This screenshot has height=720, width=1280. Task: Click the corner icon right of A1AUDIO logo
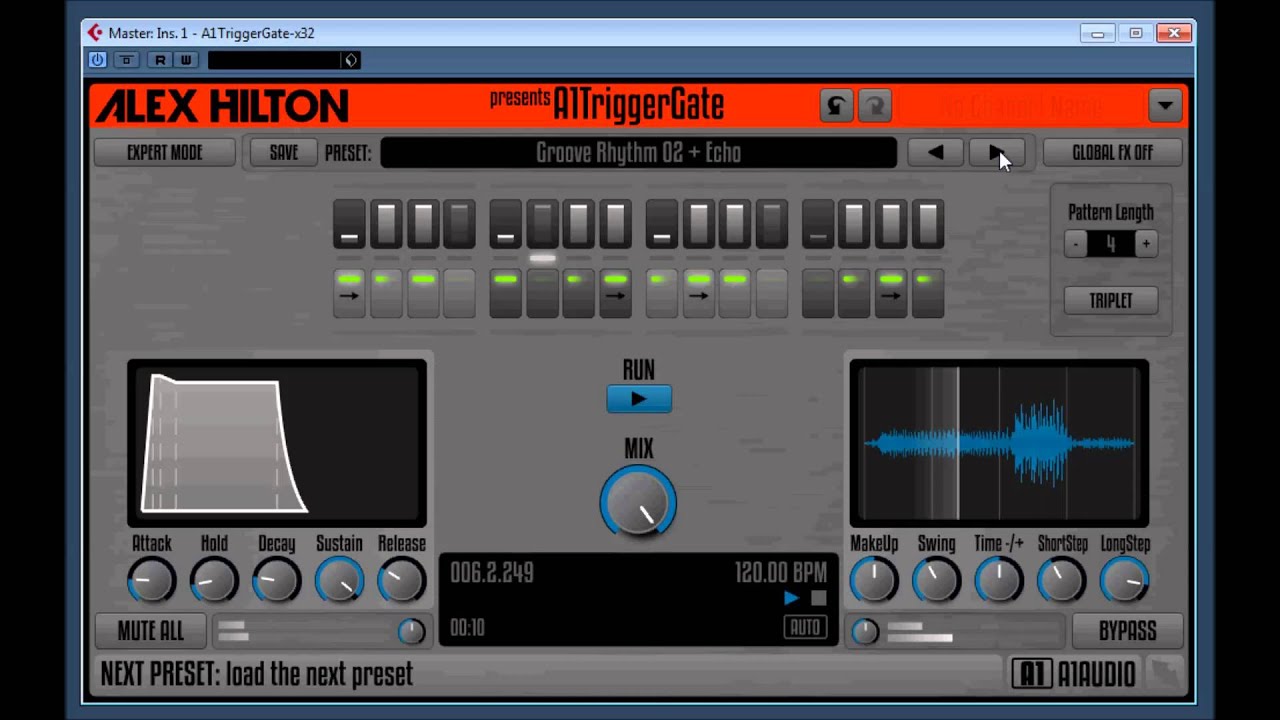tap(1166, 674)
